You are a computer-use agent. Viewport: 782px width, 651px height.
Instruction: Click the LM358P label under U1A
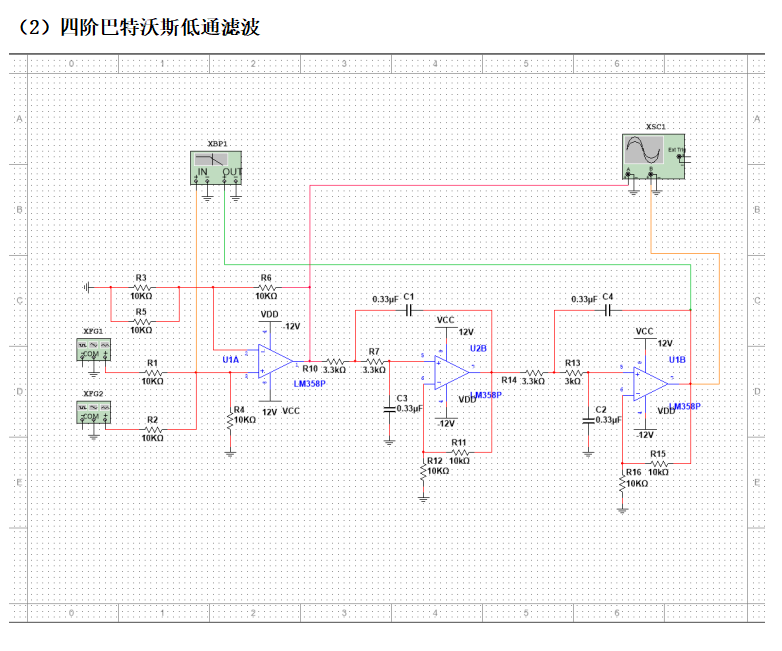click(309, 384)
